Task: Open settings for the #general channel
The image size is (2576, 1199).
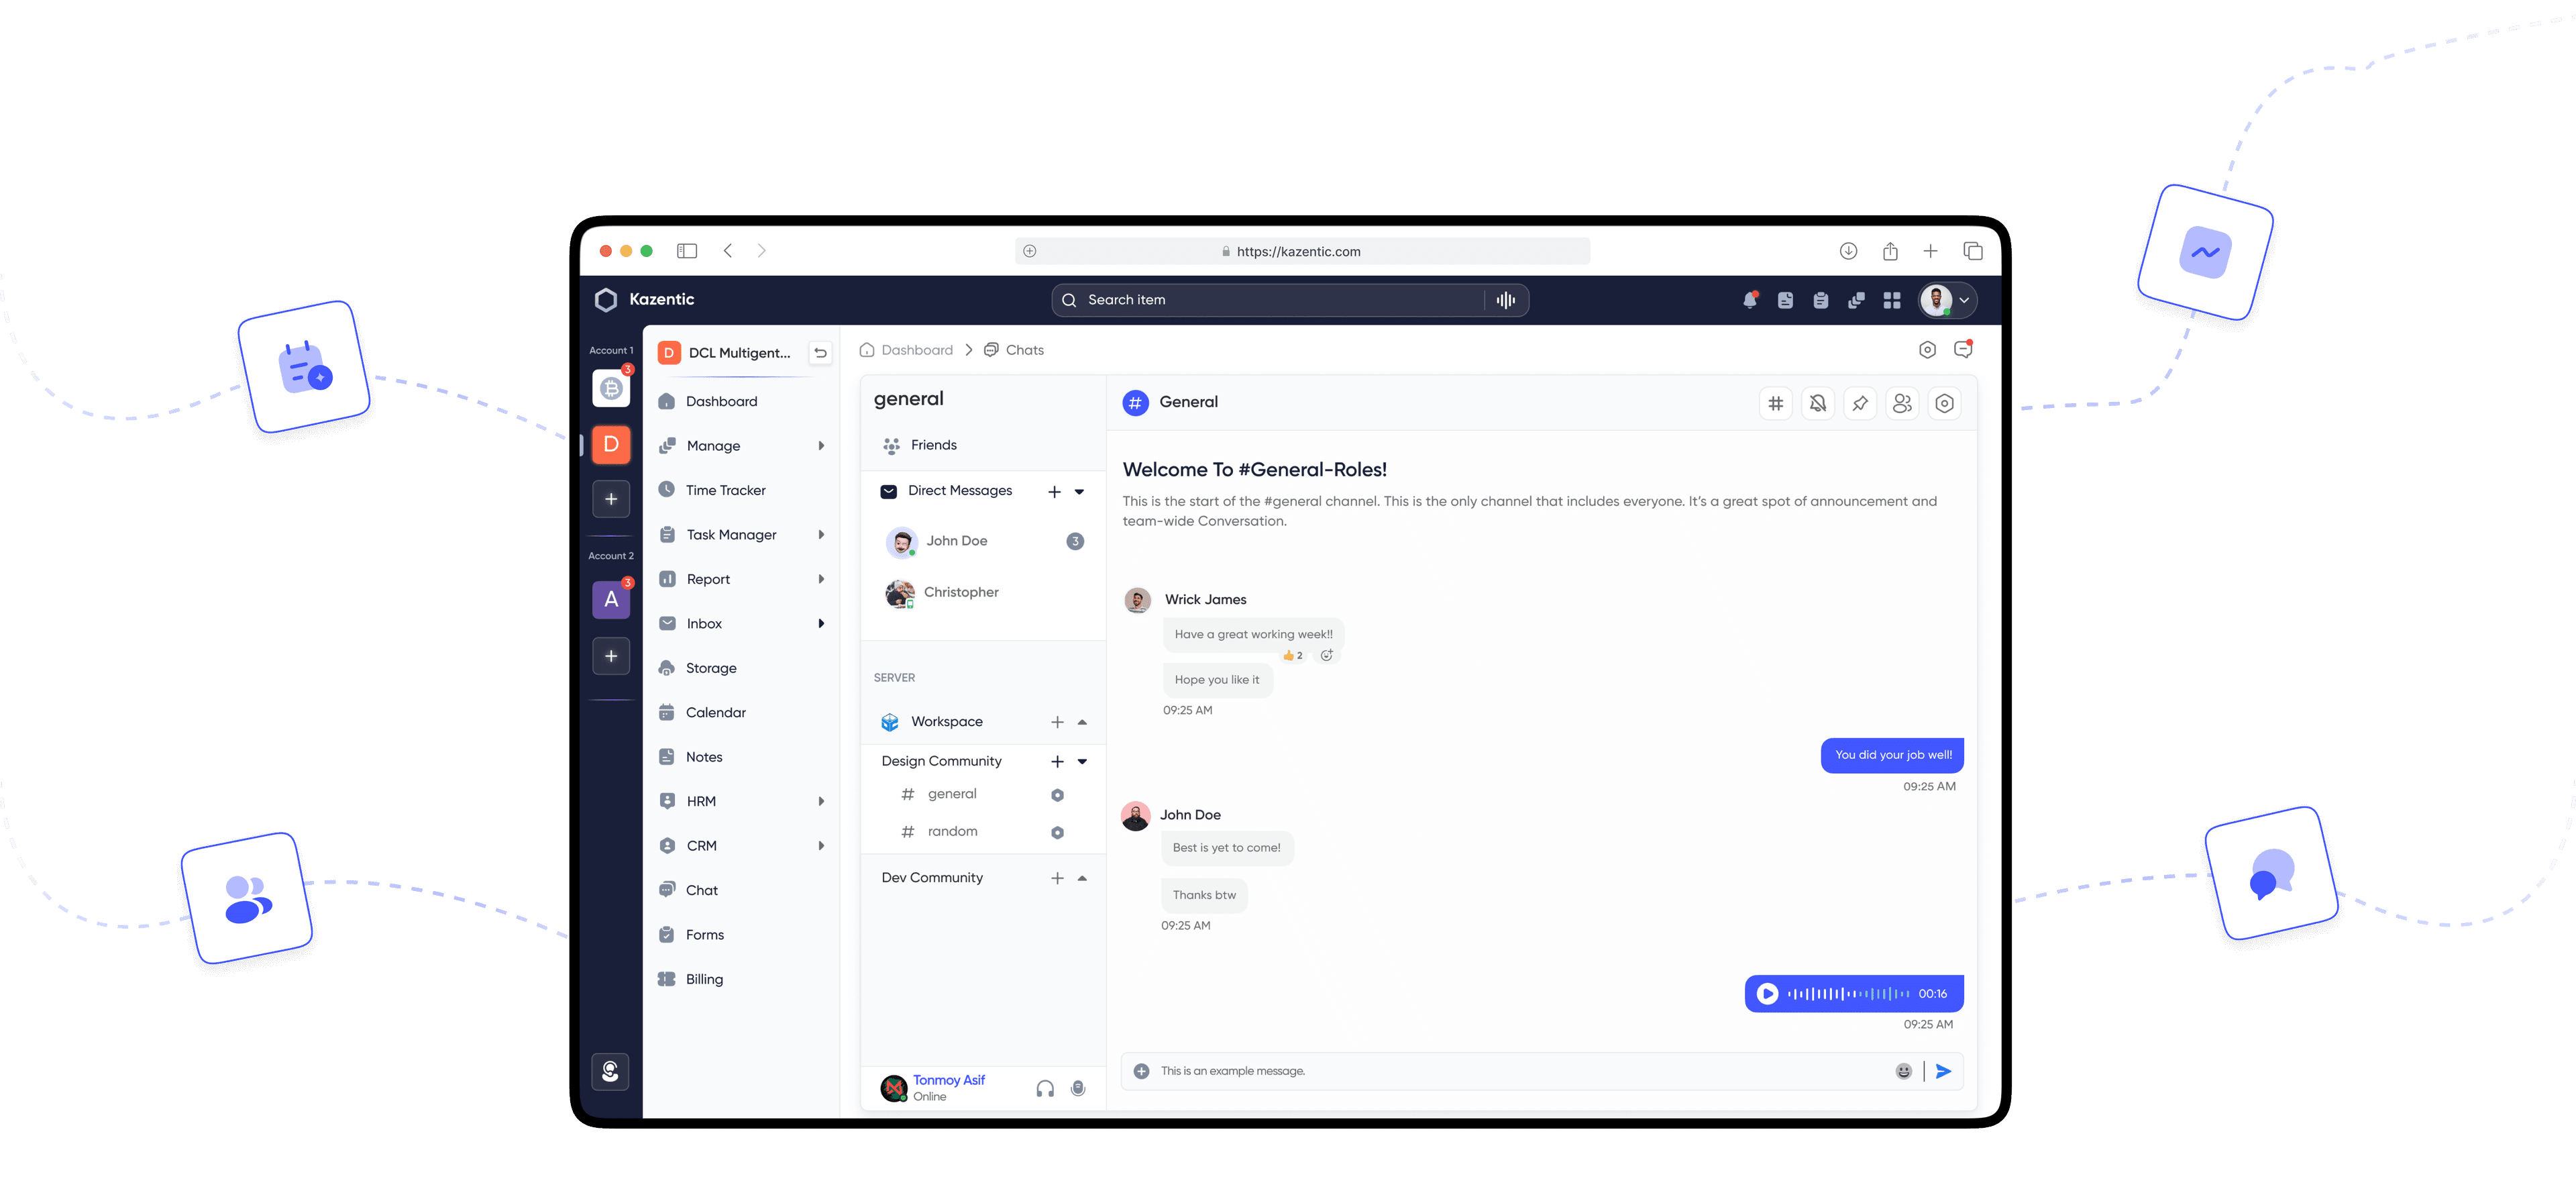Action: [x=1057, y=795]
